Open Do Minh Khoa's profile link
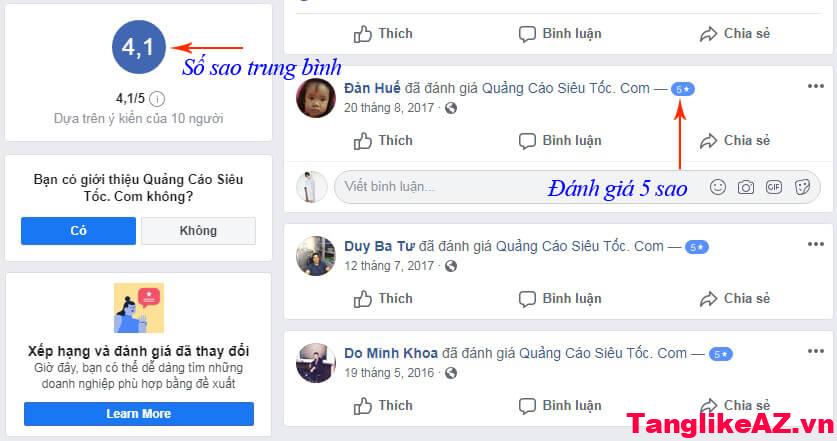This screenshot has width=837, height=441. 391,353
